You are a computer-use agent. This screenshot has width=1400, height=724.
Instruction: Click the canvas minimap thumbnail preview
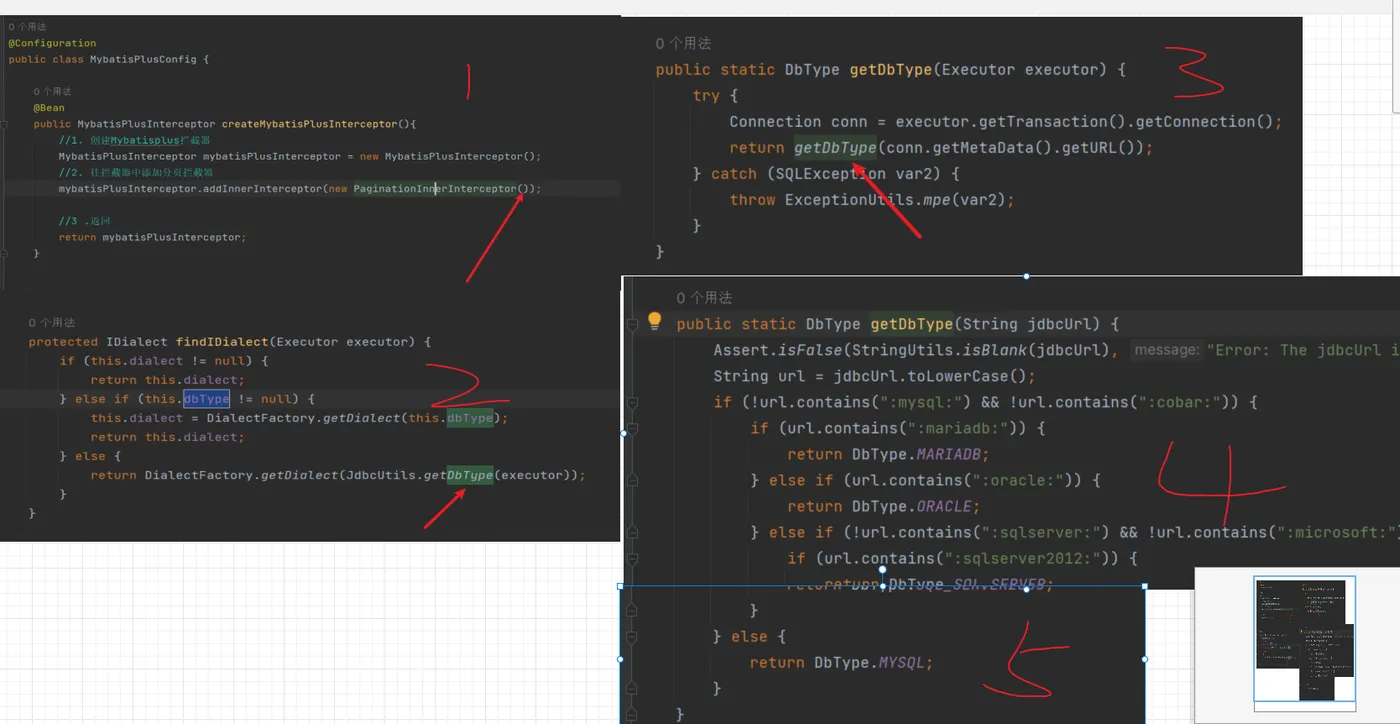[x=1305, y=639]
